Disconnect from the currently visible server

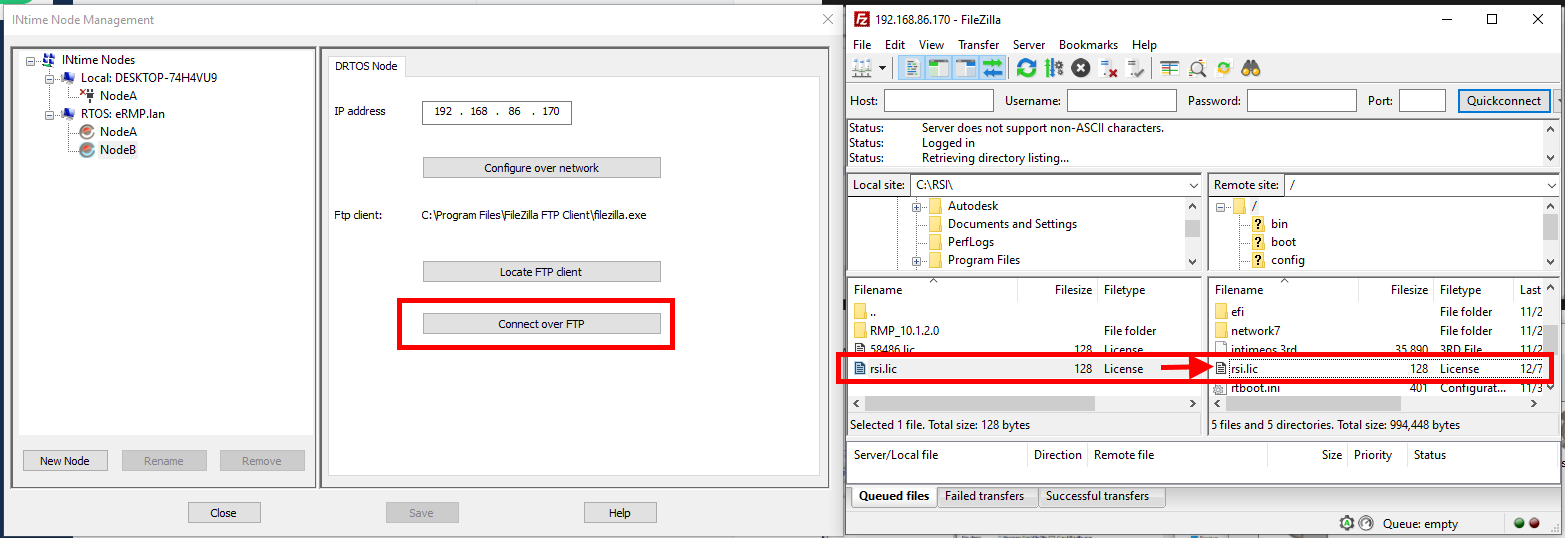[1108, 68]
